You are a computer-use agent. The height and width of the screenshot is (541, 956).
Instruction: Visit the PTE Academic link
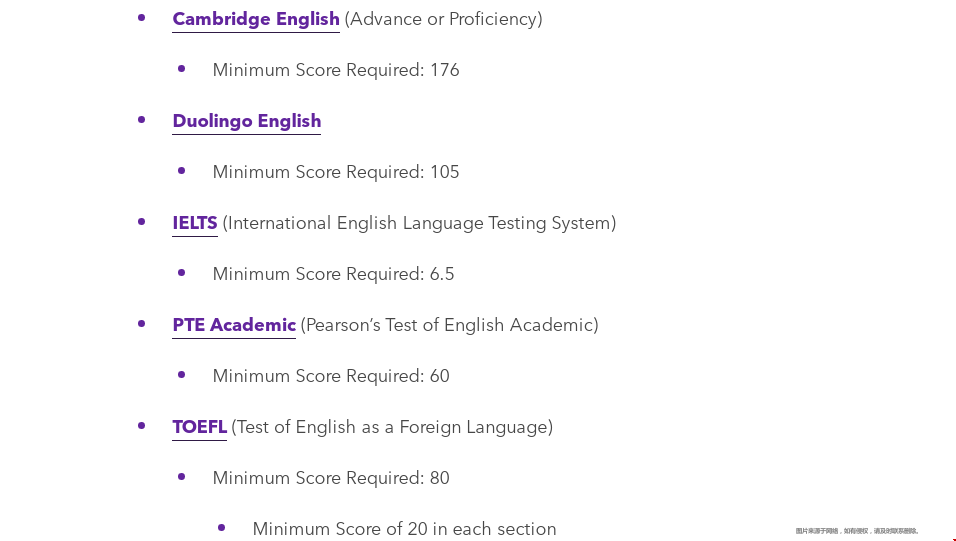(x=234, y=324)
